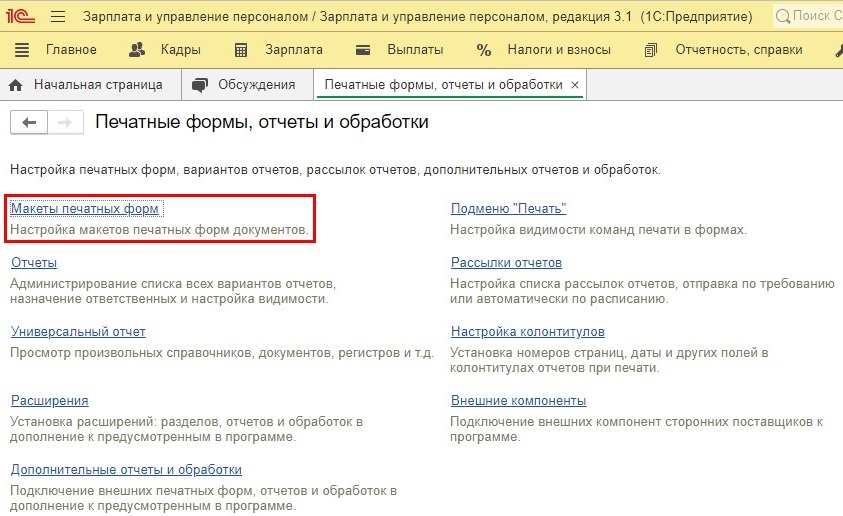The width and height of the screenshot is (843, 516).
Task: Click the Отчетность, справки documents icon
Action: pyautogui.click(x=651, y=50)
